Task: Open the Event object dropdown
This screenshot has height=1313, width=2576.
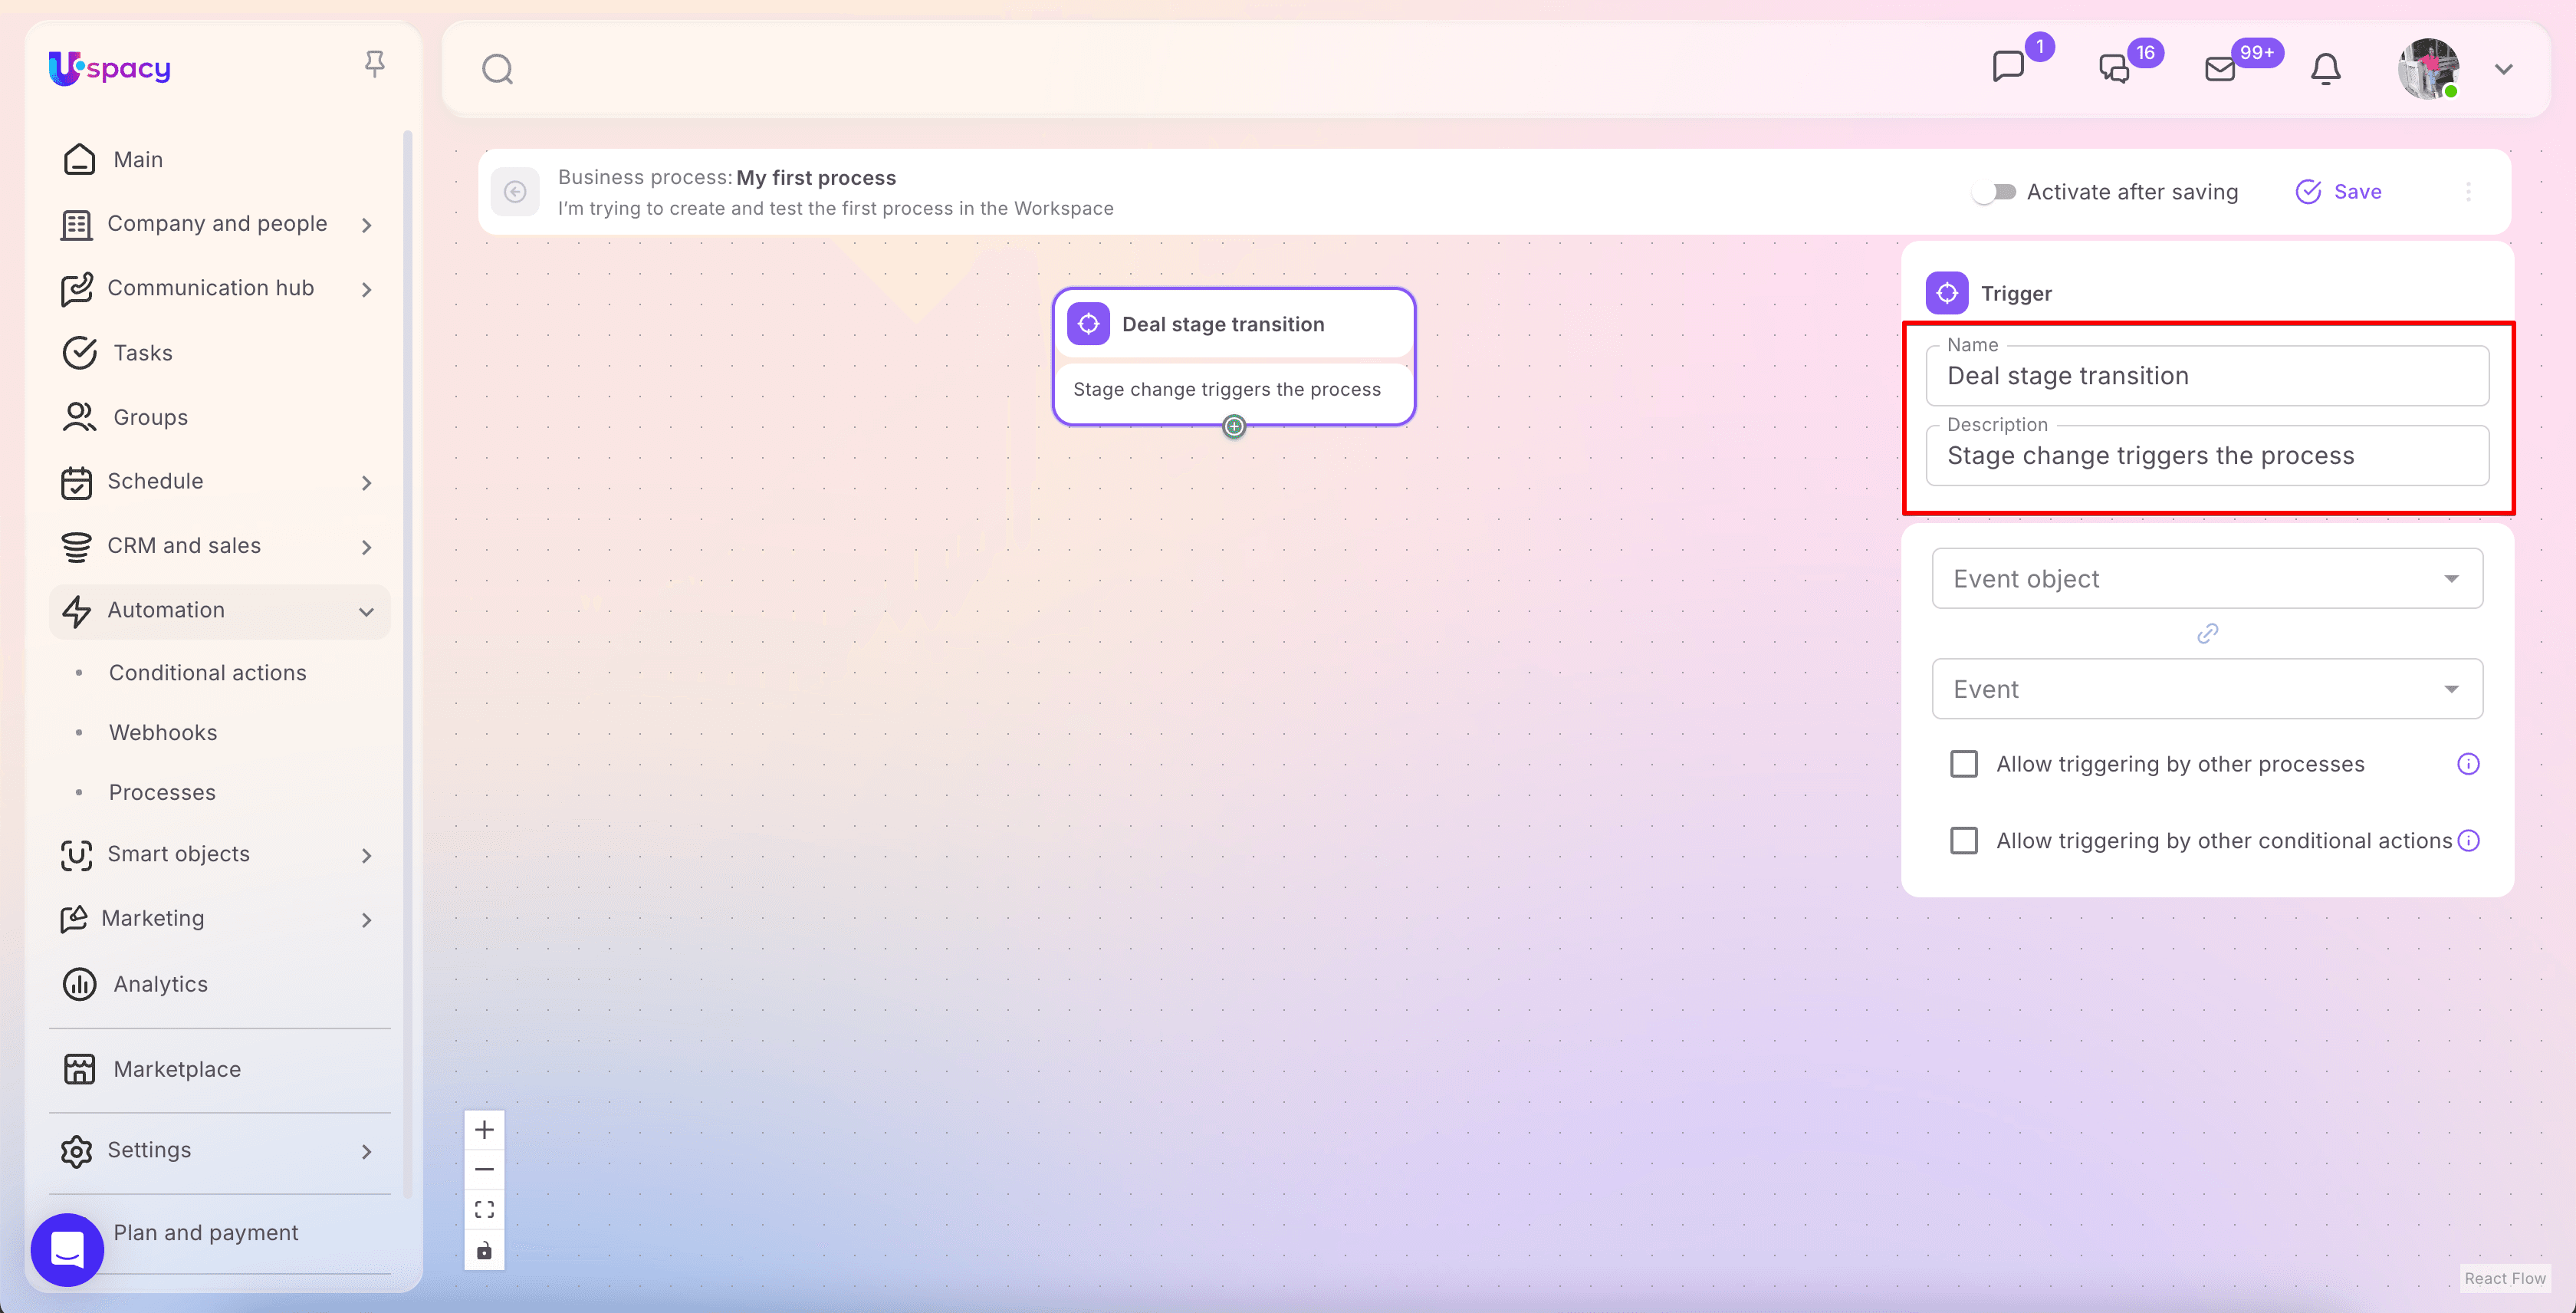Action: [2207, 579]
